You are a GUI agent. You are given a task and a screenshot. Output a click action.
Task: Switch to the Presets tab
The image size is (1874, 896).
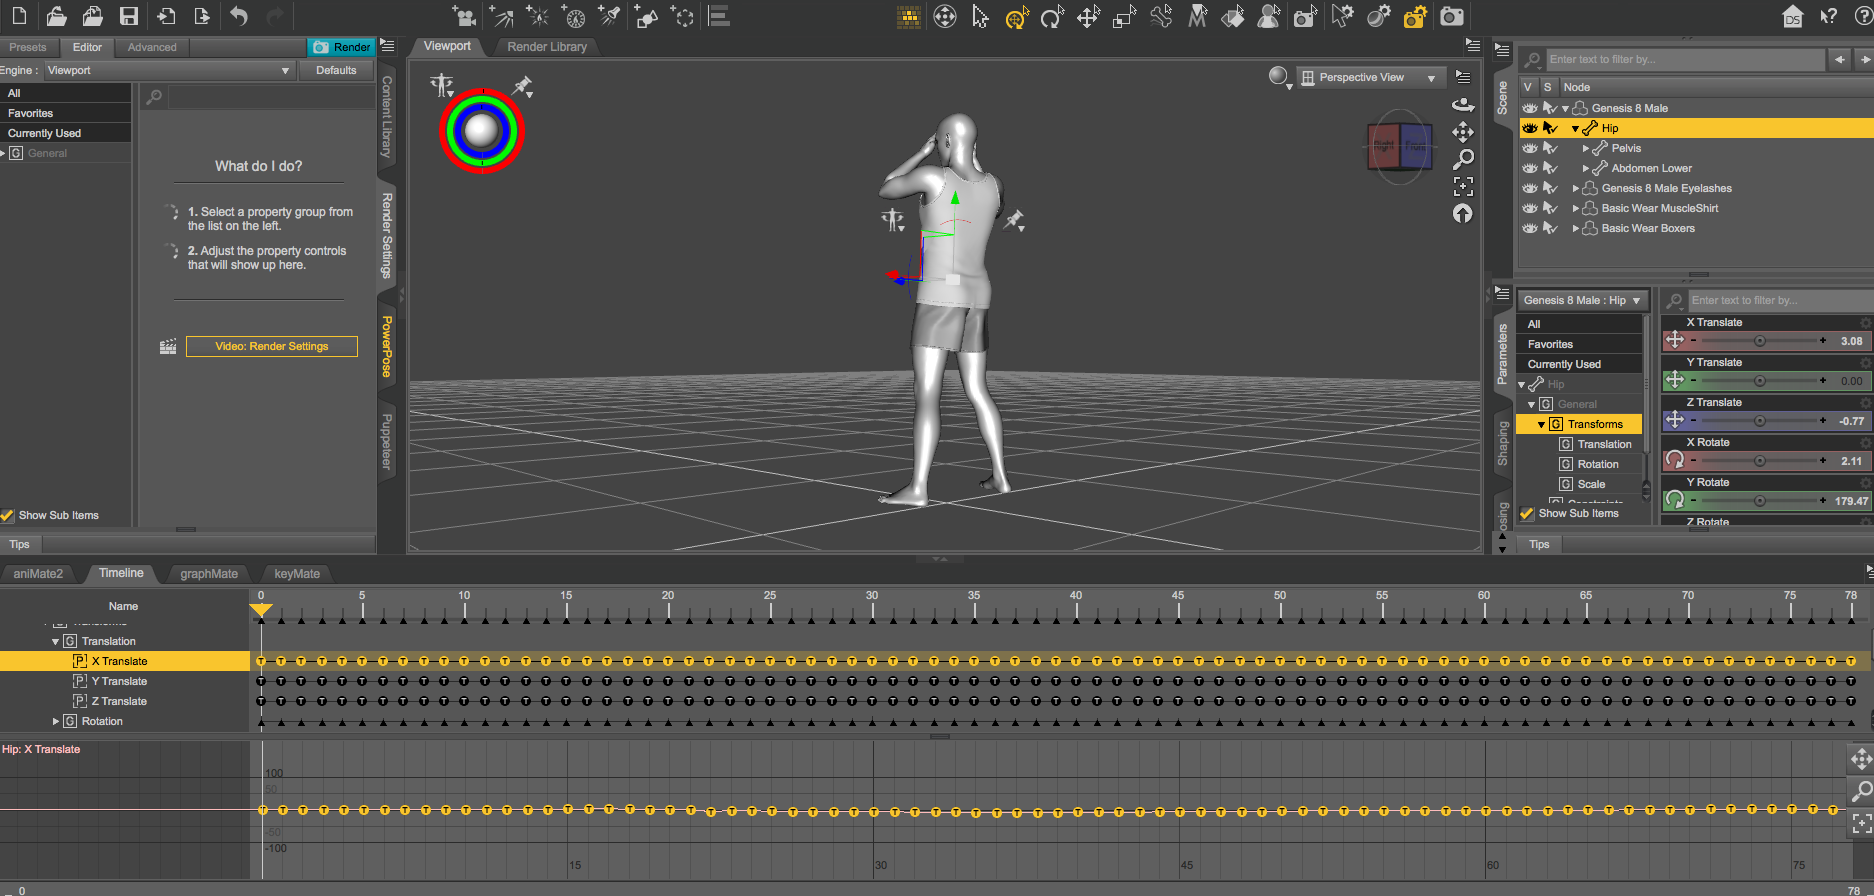28,47
